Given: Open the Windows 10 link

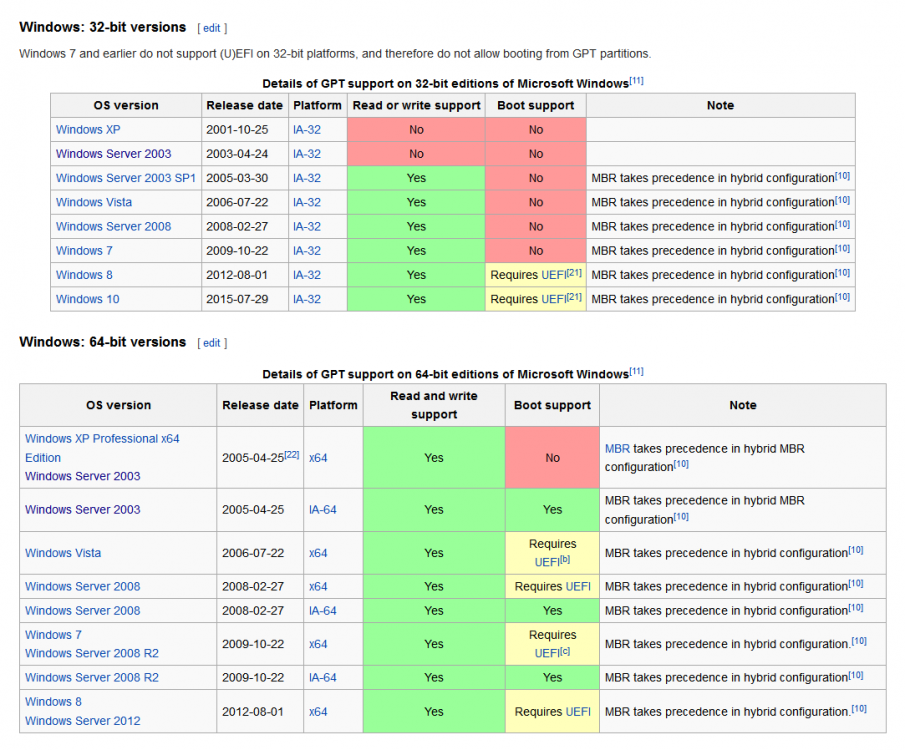Looking at the screenshot, I should coord(87,299).
